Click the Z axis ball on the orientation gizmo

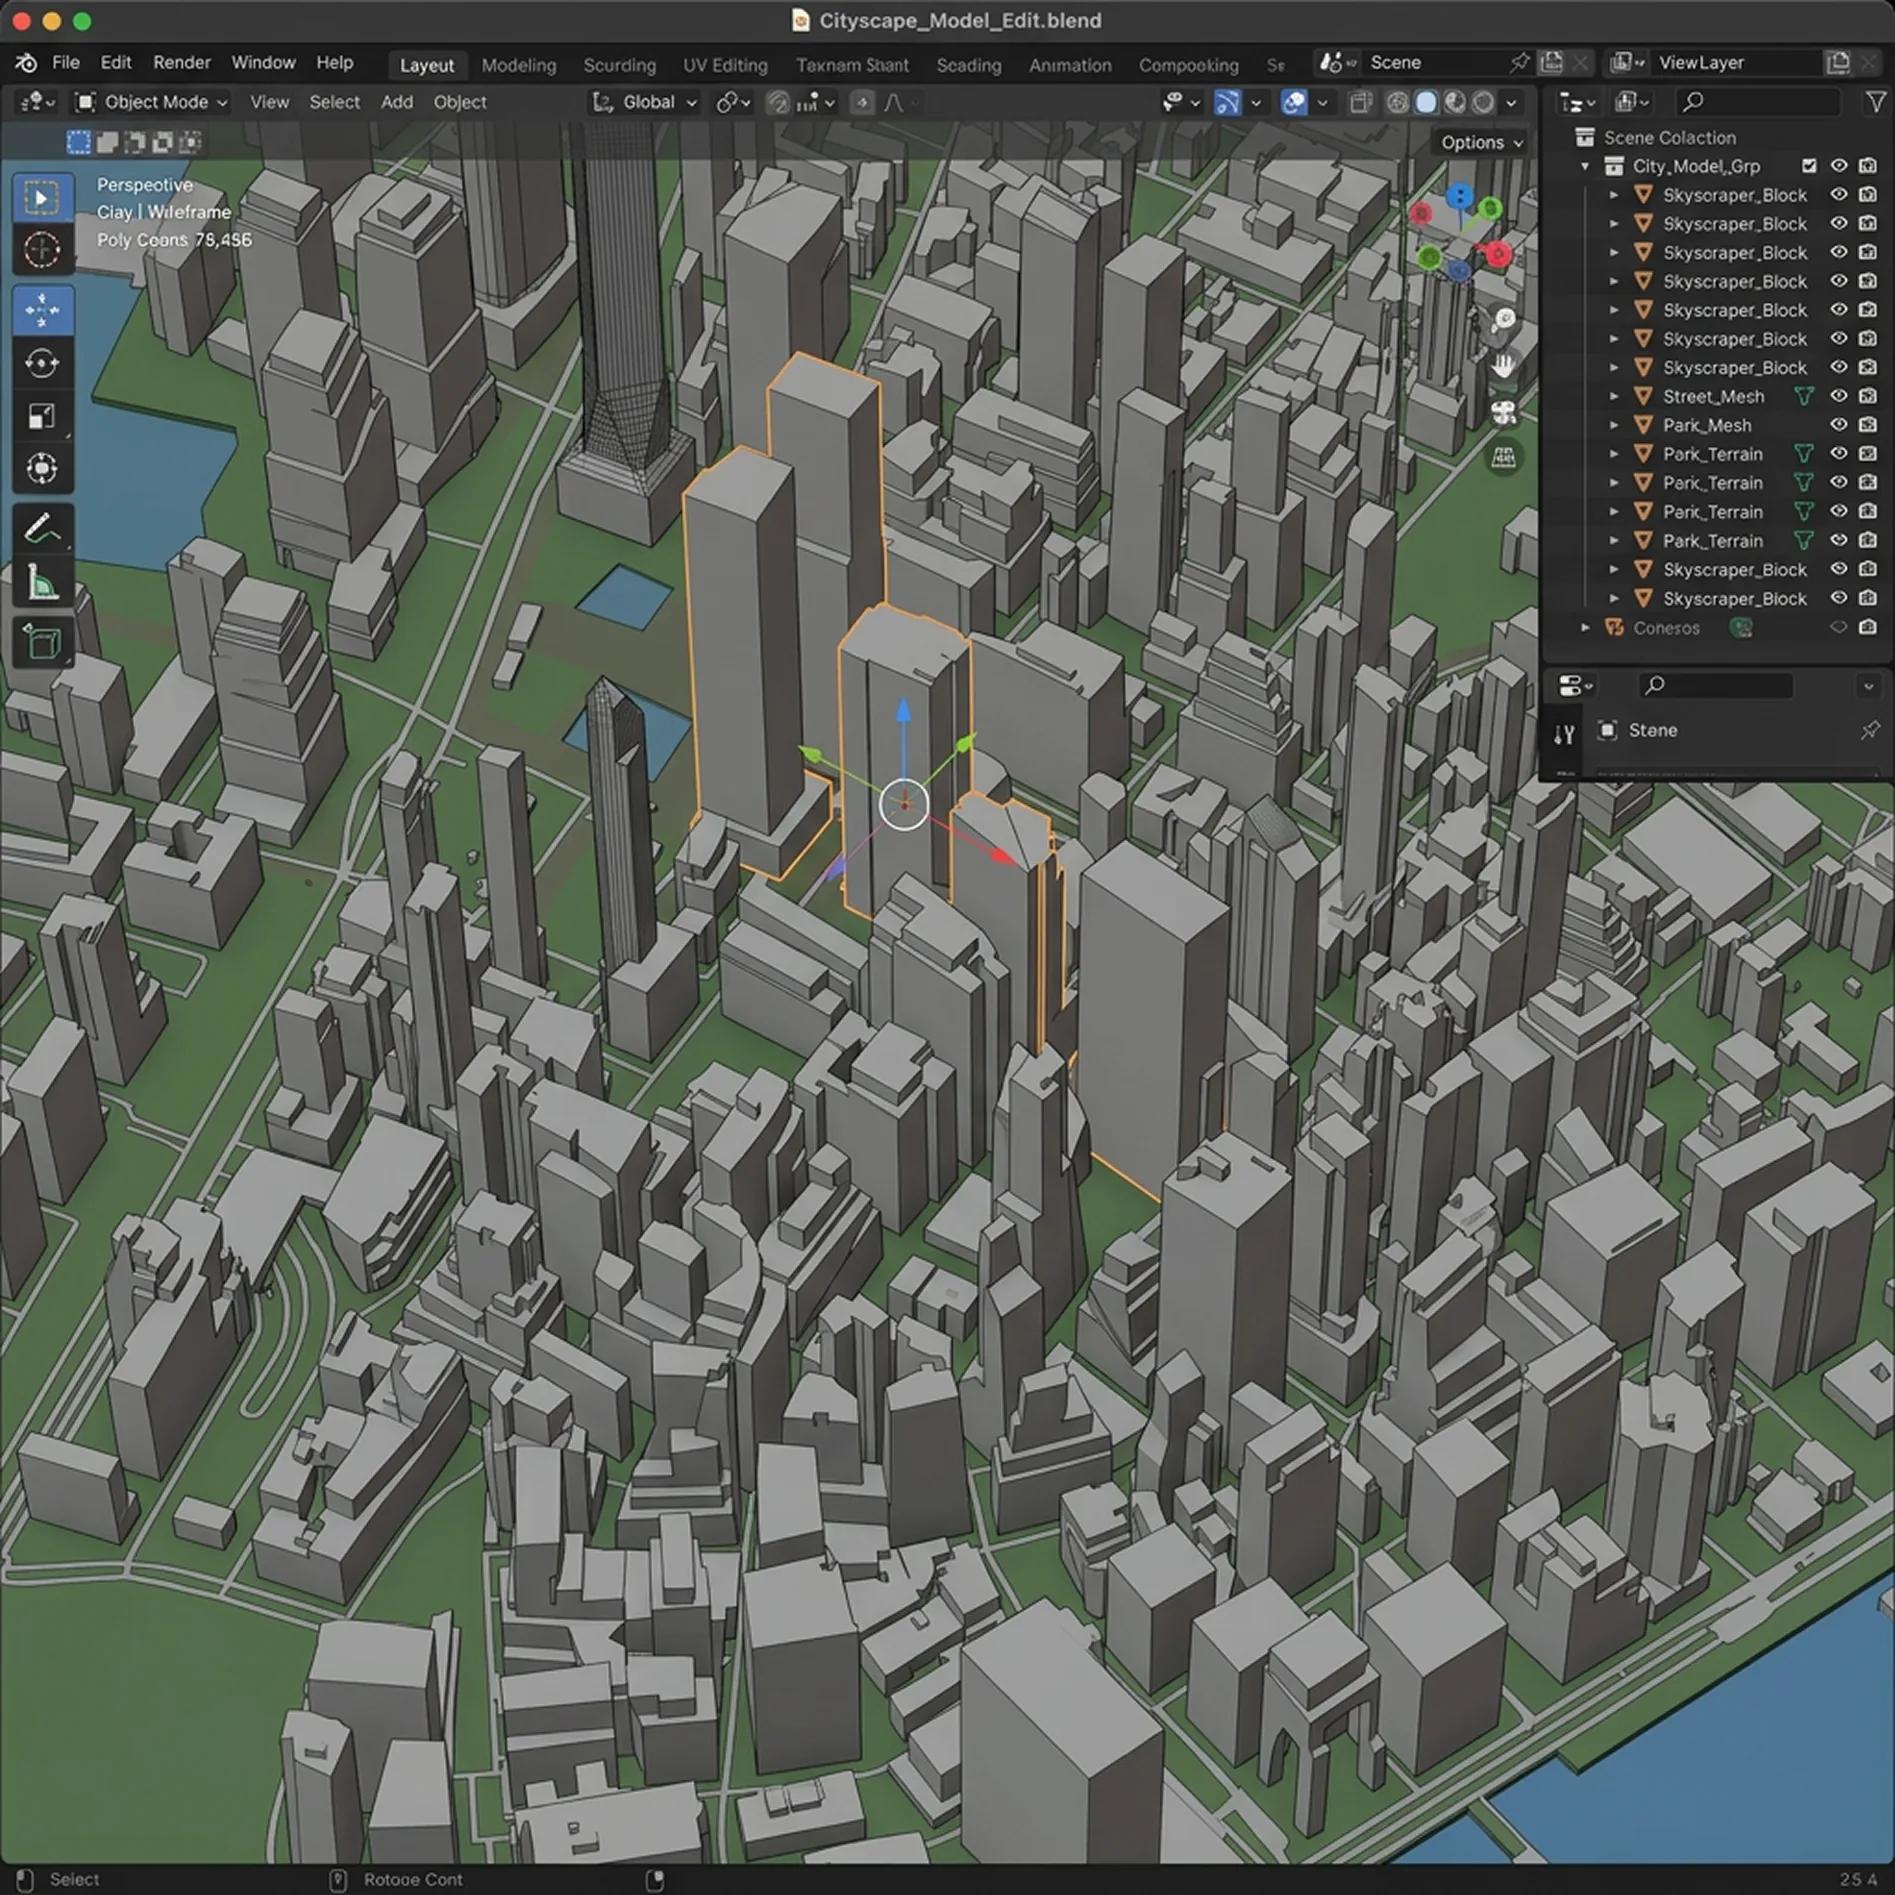click(1459, 196)
